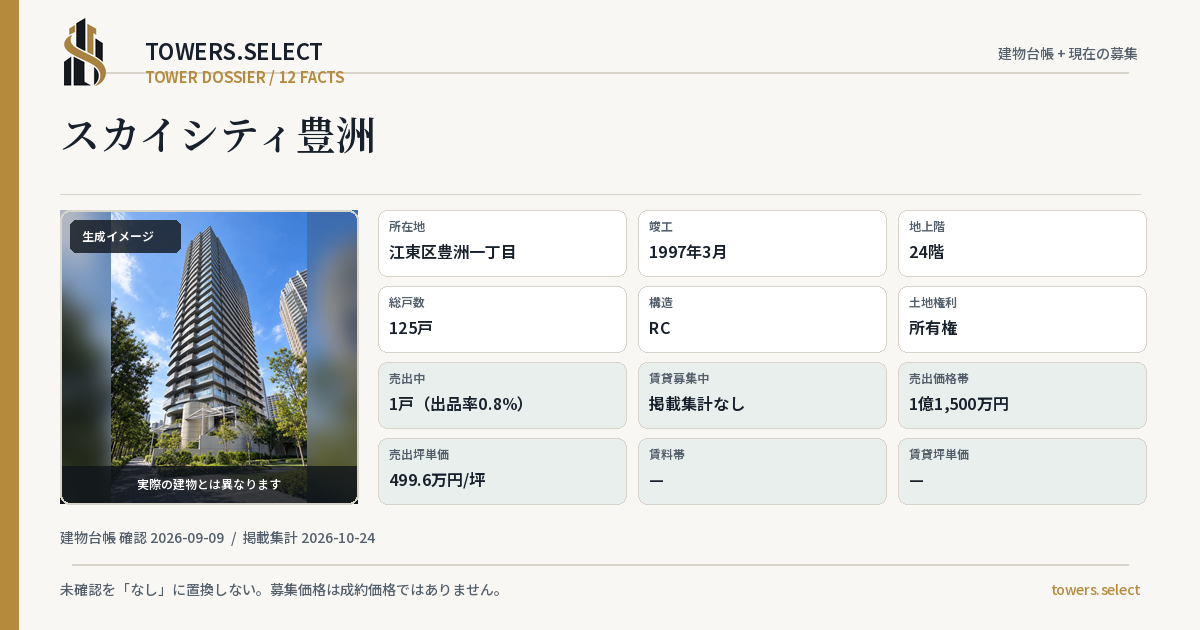Select the 売出坪単価 card showing 499.6万円/坪
Viewport: 1200px width, 630px height.
coord(502,471)
